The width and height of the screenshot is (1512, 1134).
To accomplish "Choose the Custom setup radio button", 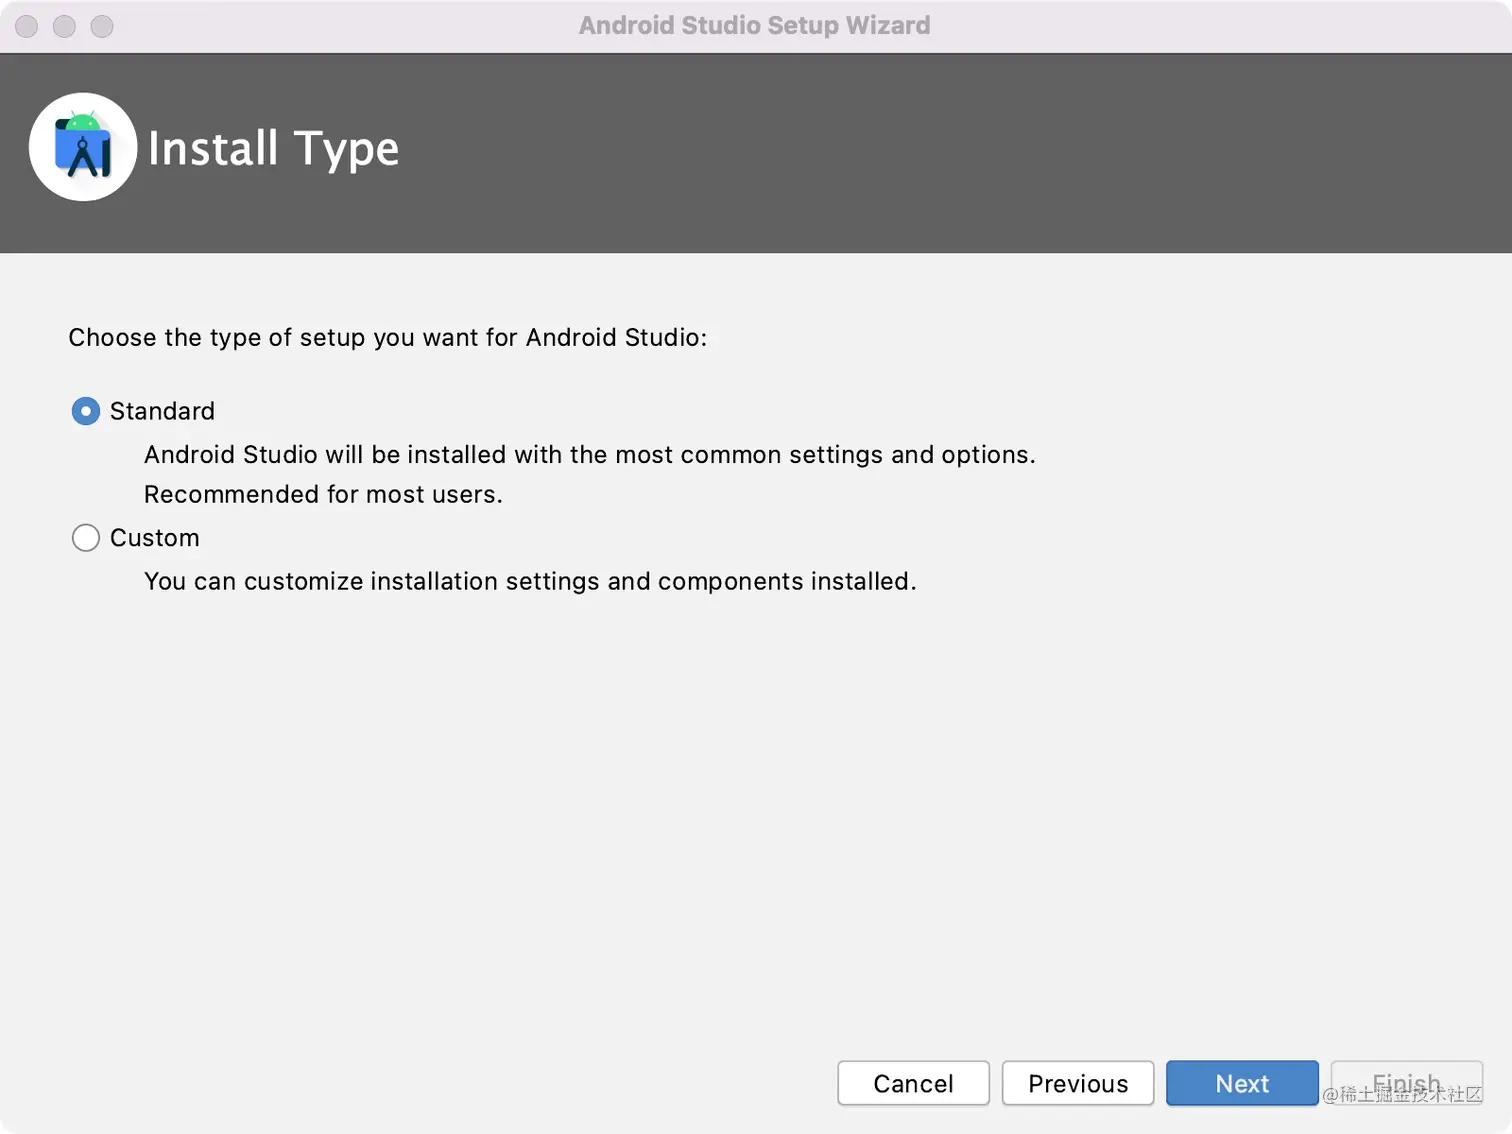I will pyautogui.click(x=86, y=538).
